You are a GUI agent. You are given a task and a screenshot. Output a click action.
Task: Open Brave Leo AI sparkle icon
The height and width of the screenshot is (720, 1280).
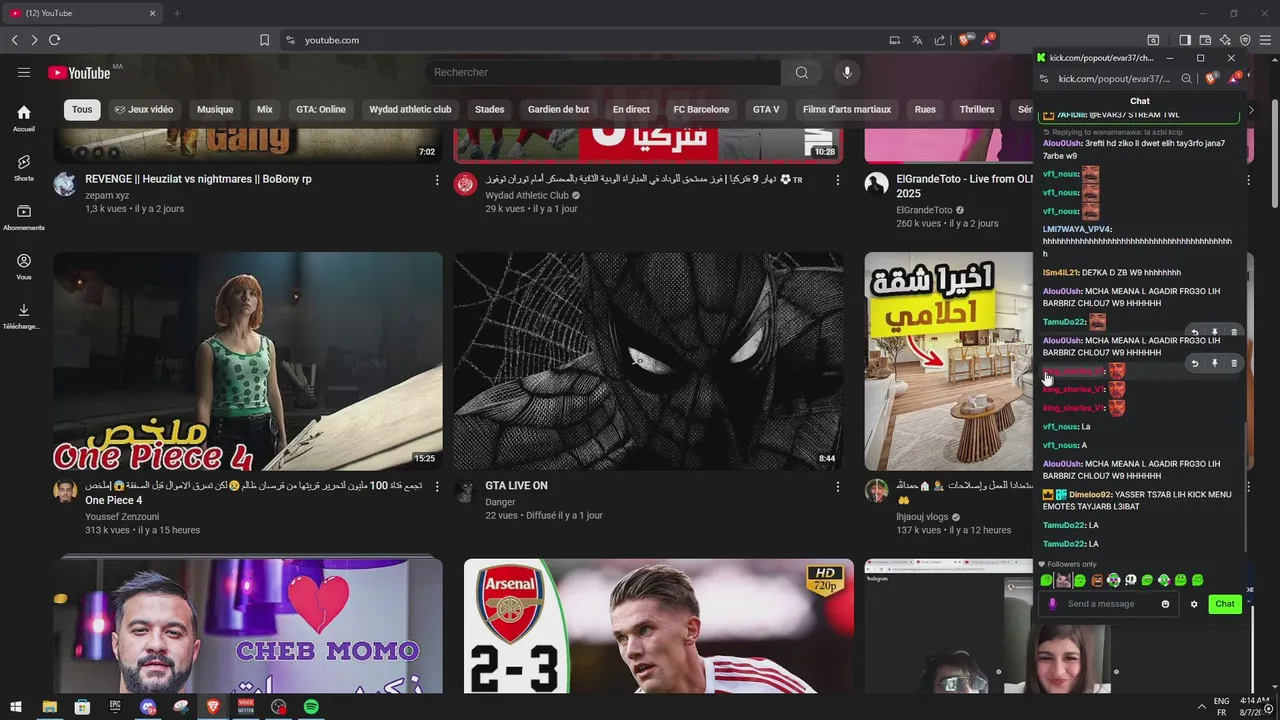click(1225, 40)
